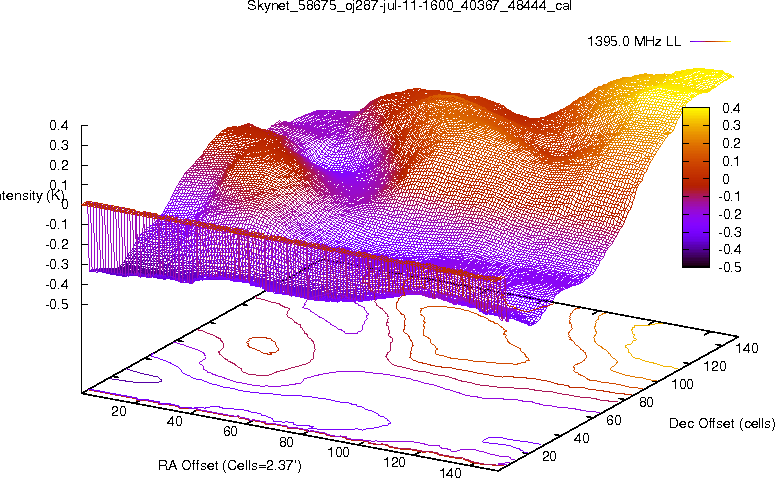Click the 0.3 label on the color bar
The width and height of the screenshot is (775, 478).
[731, 126]
